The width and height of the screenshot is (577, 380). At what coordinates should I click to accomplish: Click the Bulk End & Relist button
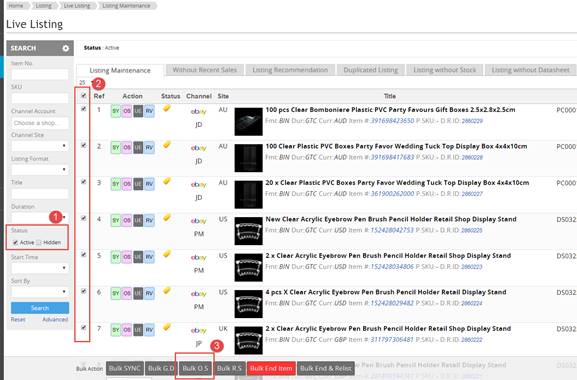pos(326,368)
